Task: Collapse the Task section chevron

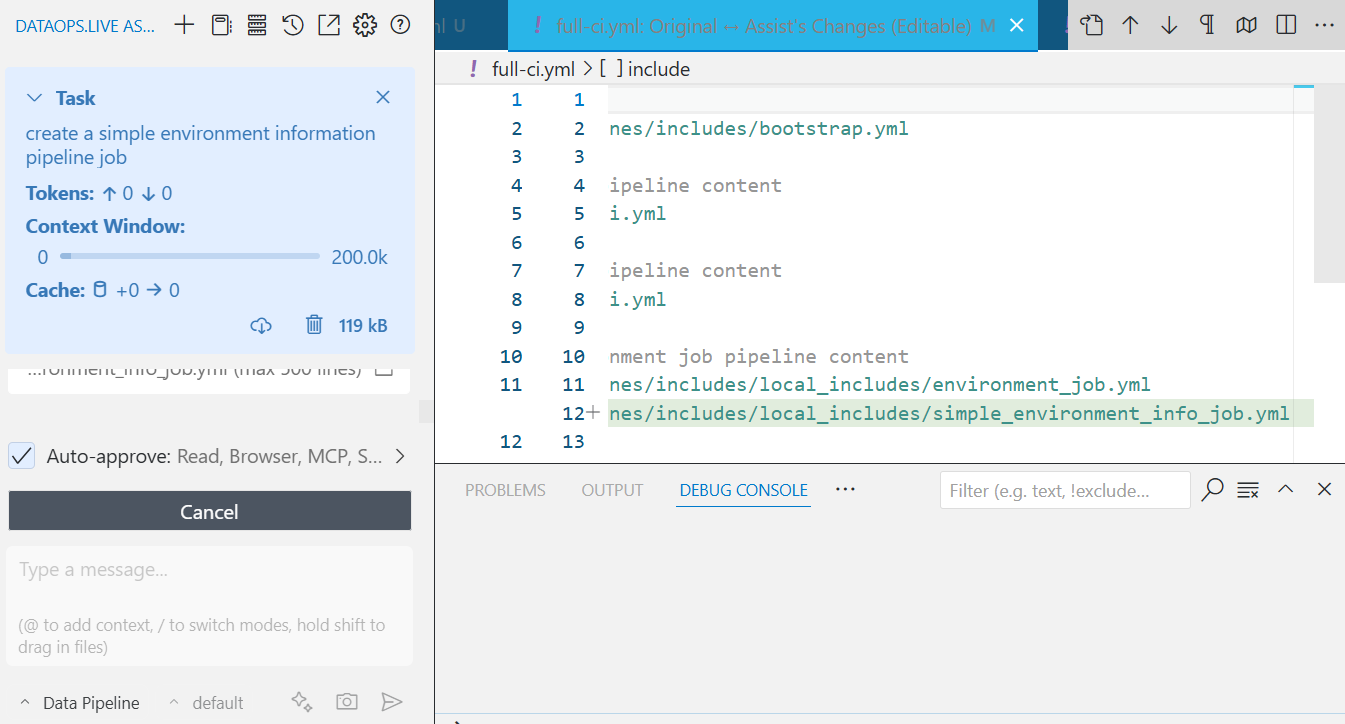Action: [x=35, y=98]
